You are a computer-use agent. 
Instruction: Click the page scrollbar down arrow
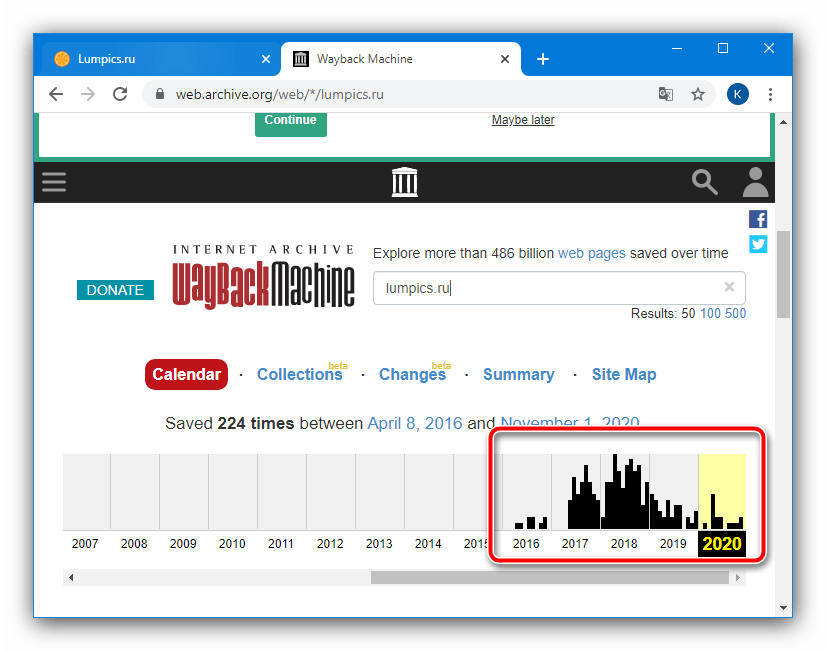[783, 608]
